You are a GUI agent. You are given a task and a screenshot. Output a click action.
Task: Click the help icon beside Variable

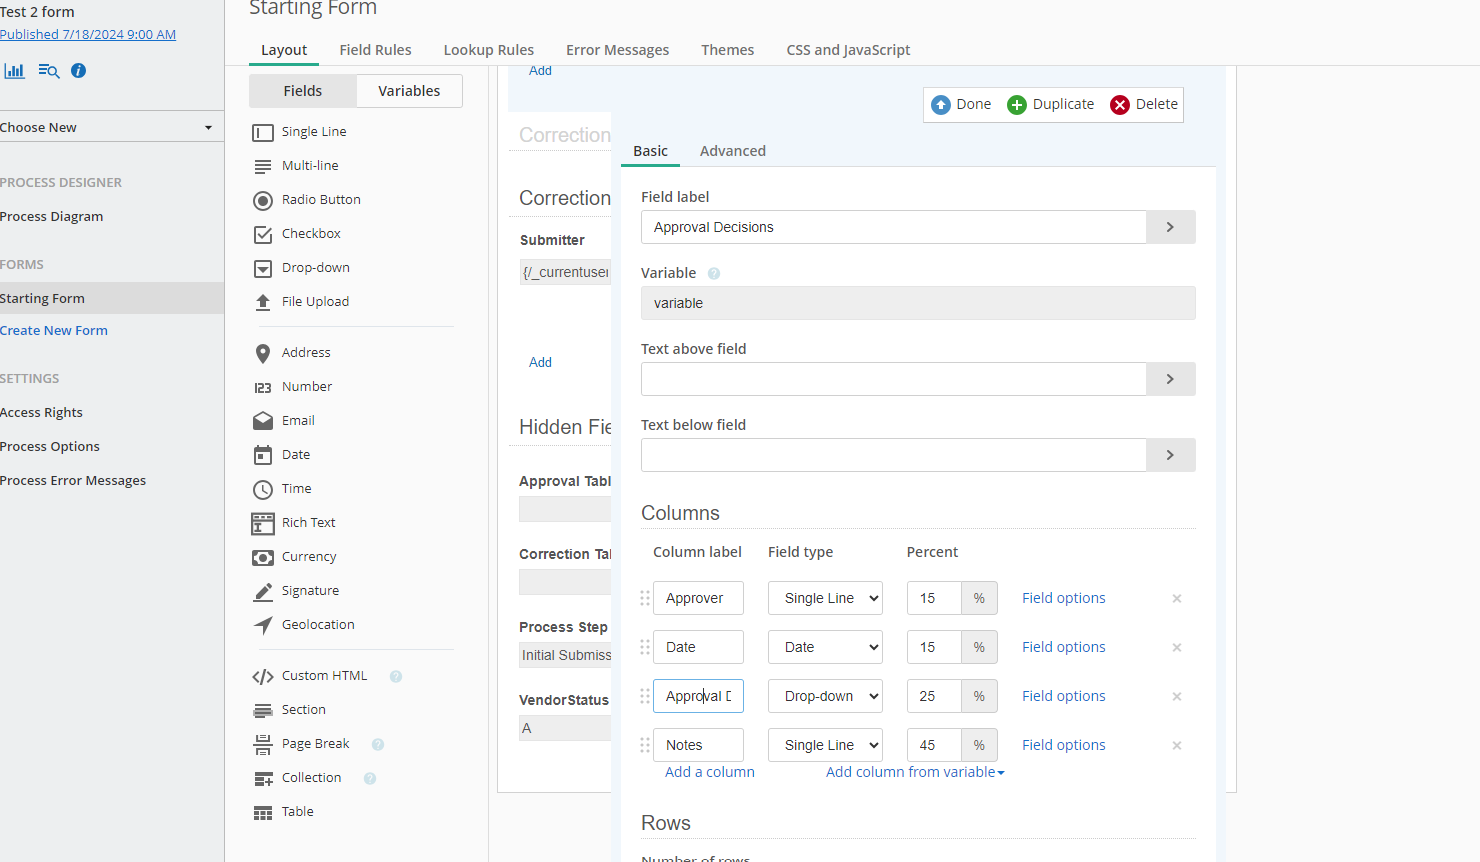(714, 274)
